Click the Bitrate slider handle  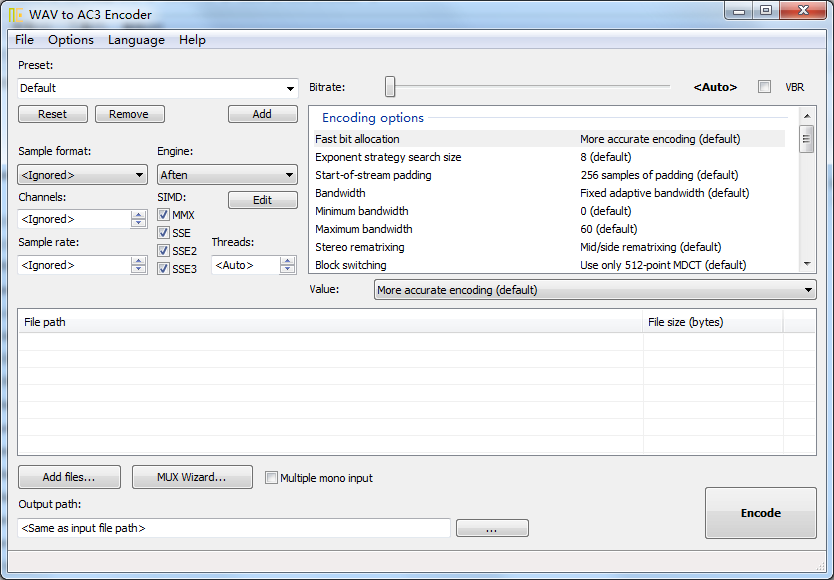tap(389, 87)
